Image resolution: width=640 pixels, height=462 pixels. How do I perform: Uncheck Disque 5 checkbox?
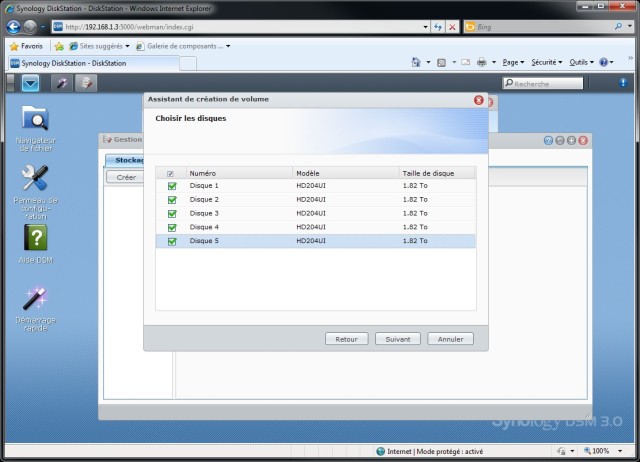point(172,242)
